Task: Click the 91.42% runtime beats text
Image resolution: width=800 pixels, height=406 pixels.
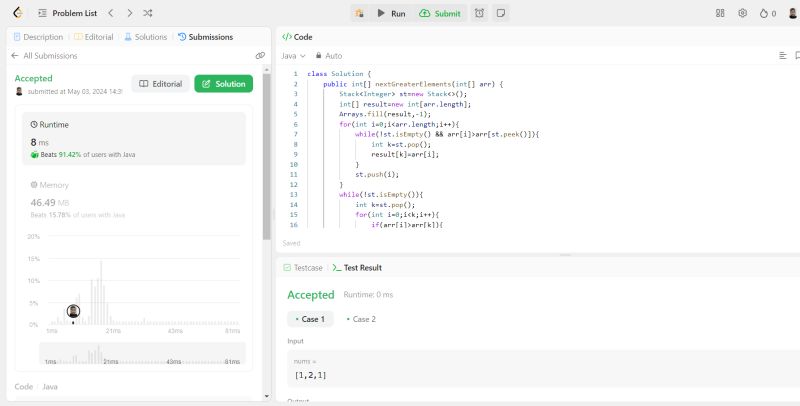Action: pyautogui.click(x=70, y=155)
